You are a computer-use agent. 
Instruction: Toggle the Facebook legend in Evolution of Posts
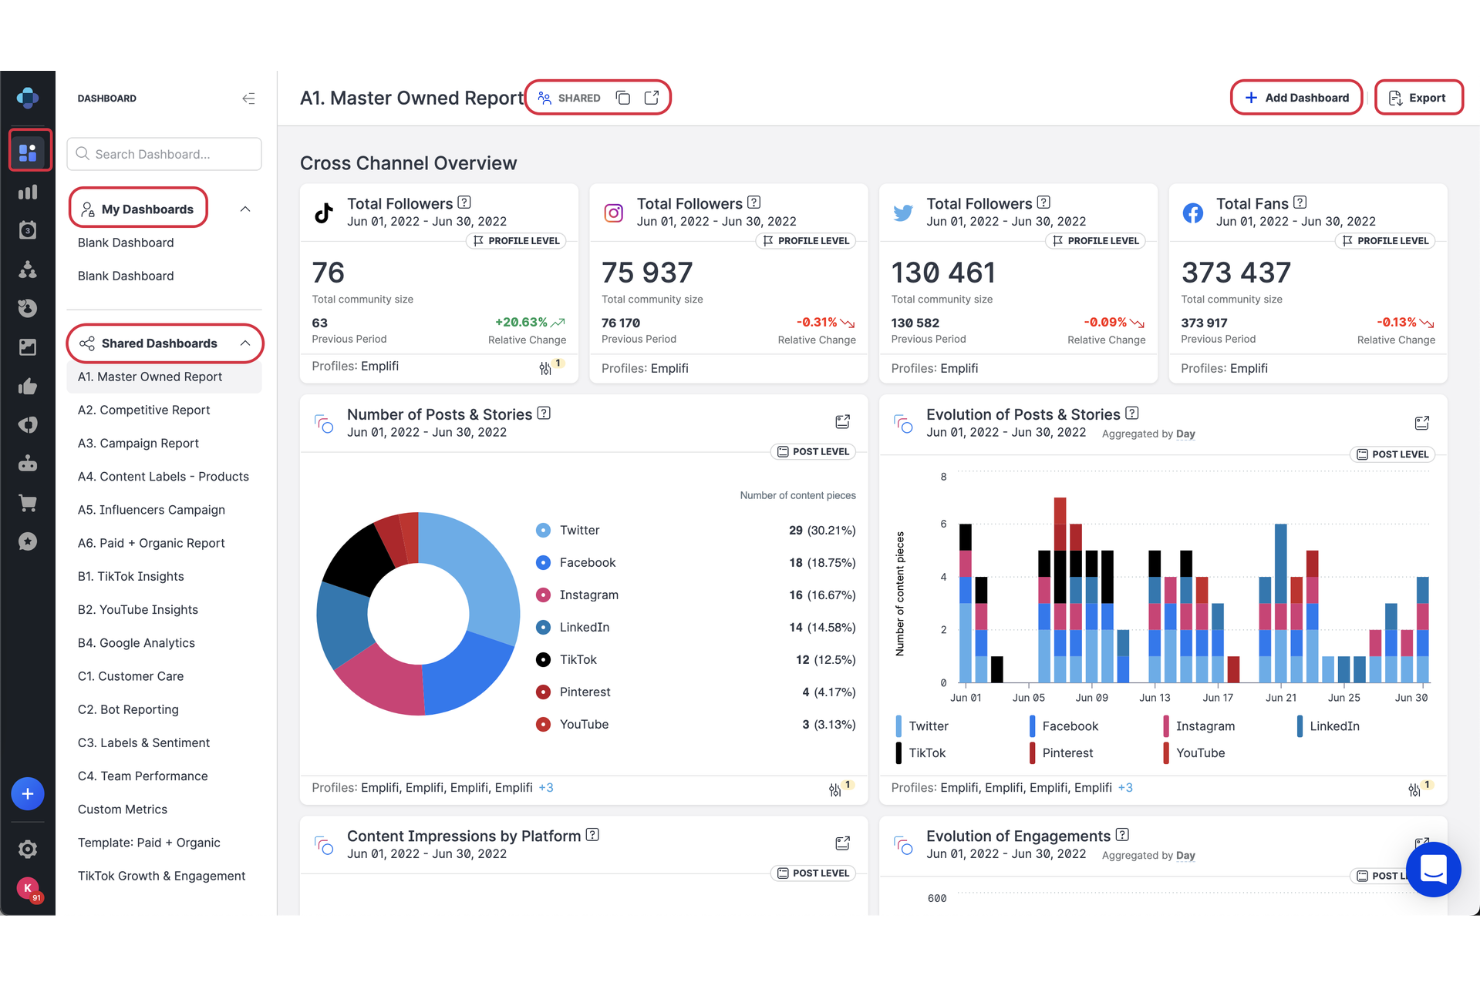[x=1068, y=725]
